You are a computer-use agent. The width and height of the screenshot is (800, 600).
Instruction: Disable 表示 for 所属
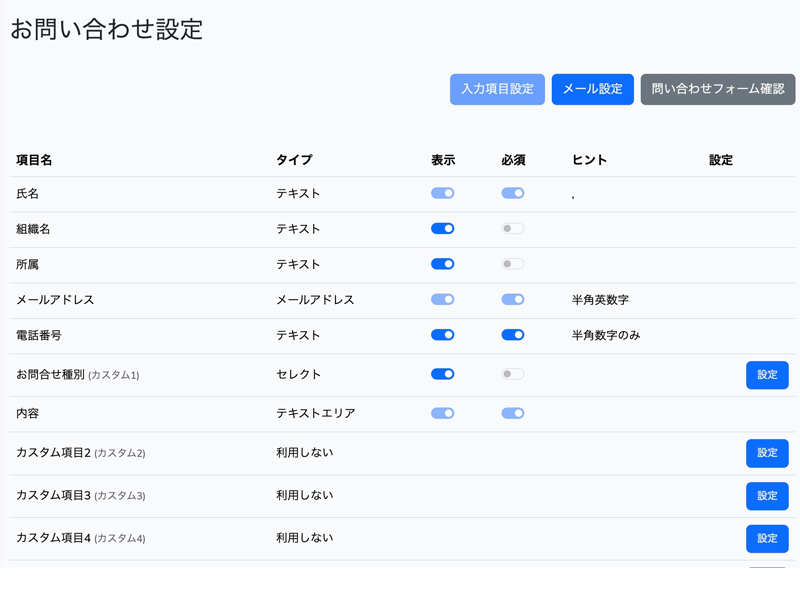pyautogui.click(x=442, y=264)
